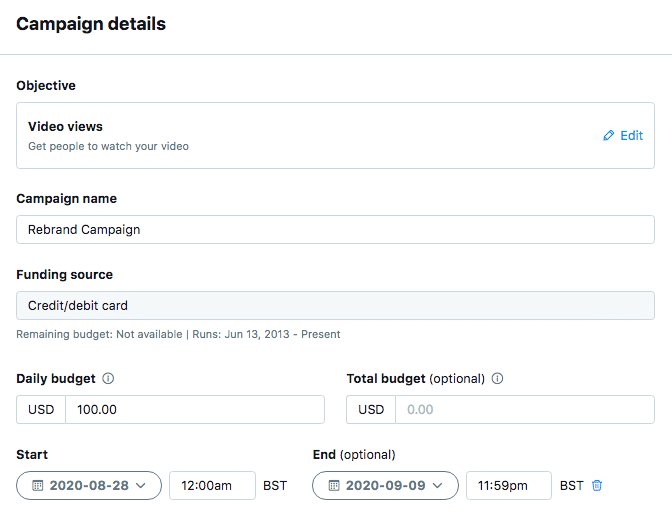Click the USD label in Total budget
The image size is (672, 517).
371,409
